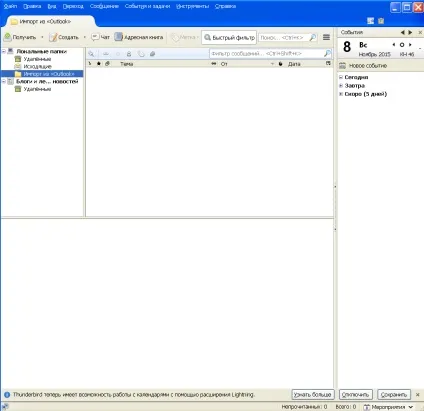Select Удалённые under Блоги и ленты новостей

[37, 89]
